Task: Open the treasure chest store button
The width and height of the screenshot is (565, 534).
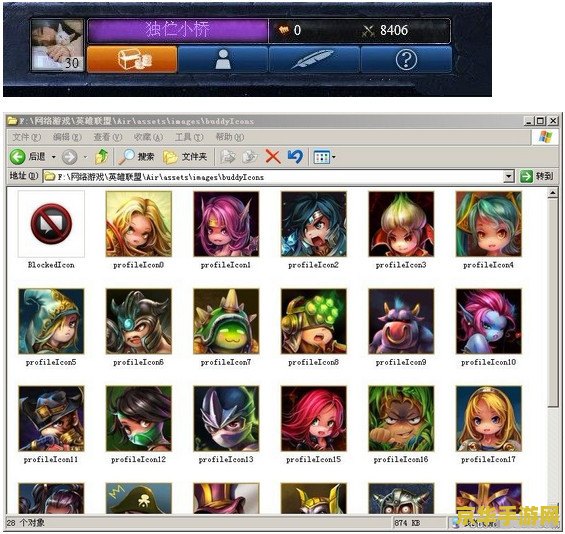Action: point(132,59)
